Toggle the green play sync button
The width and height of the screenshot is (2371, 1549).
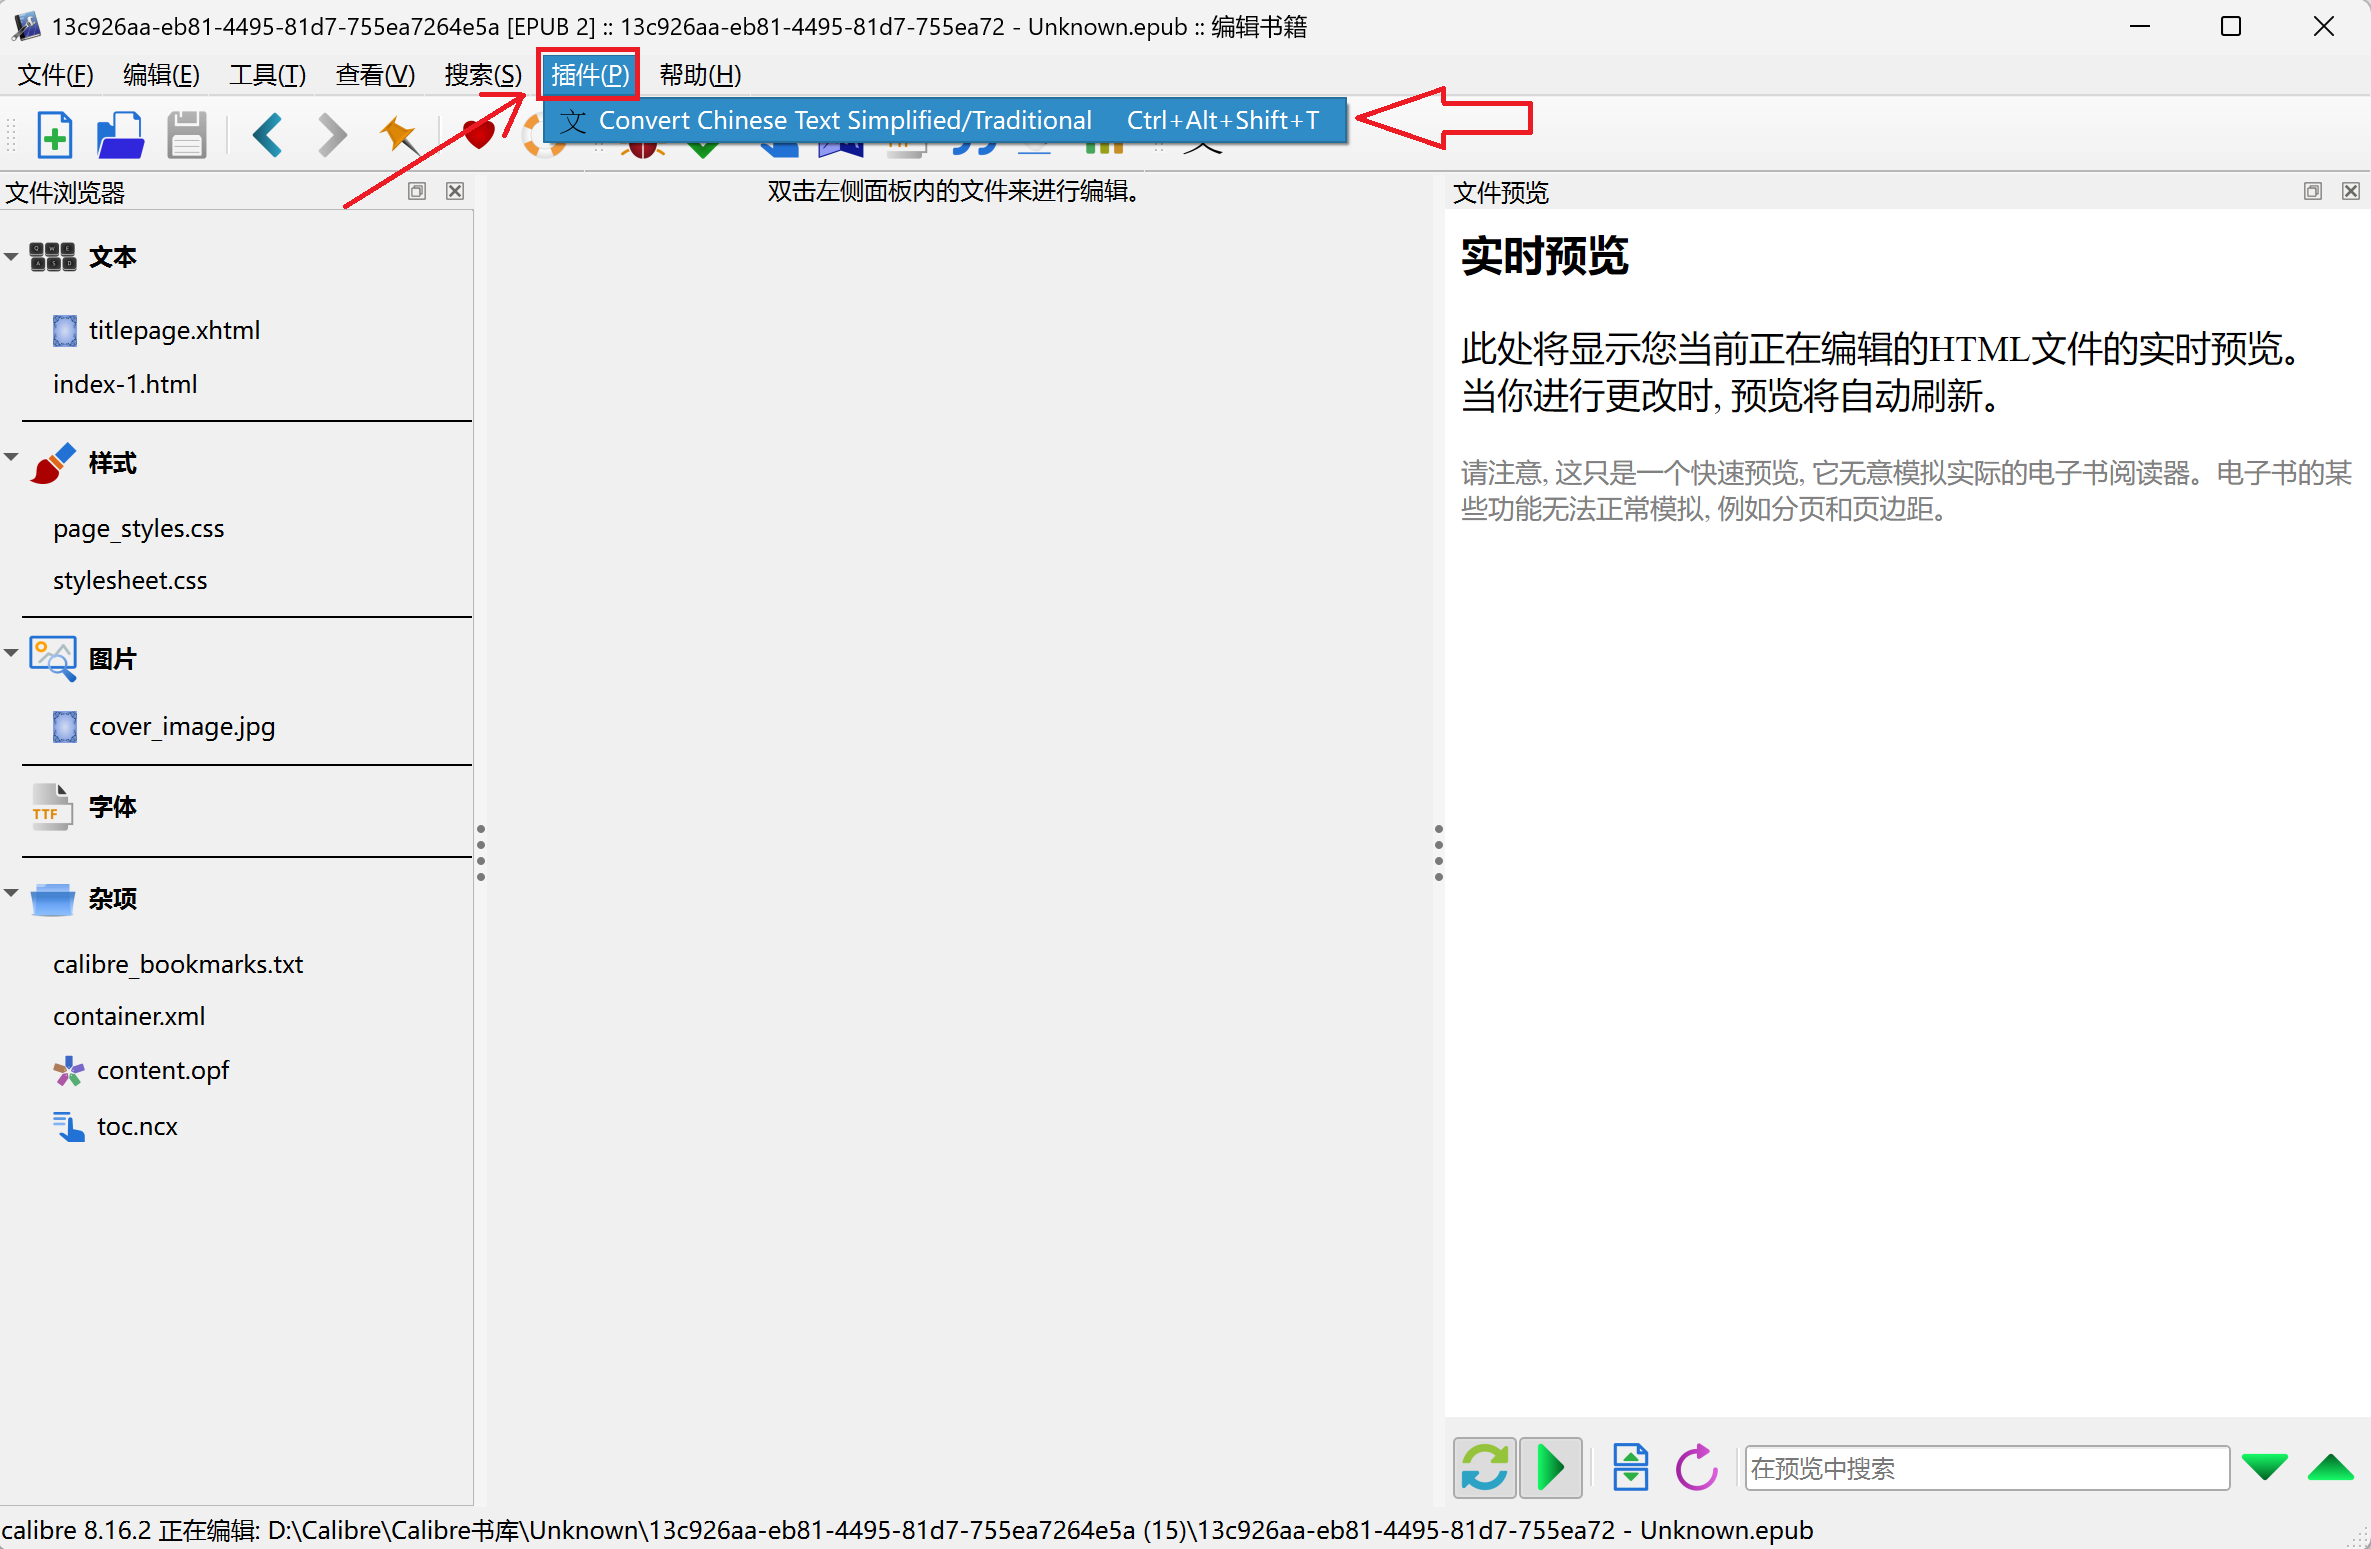click(1550, 1468)
